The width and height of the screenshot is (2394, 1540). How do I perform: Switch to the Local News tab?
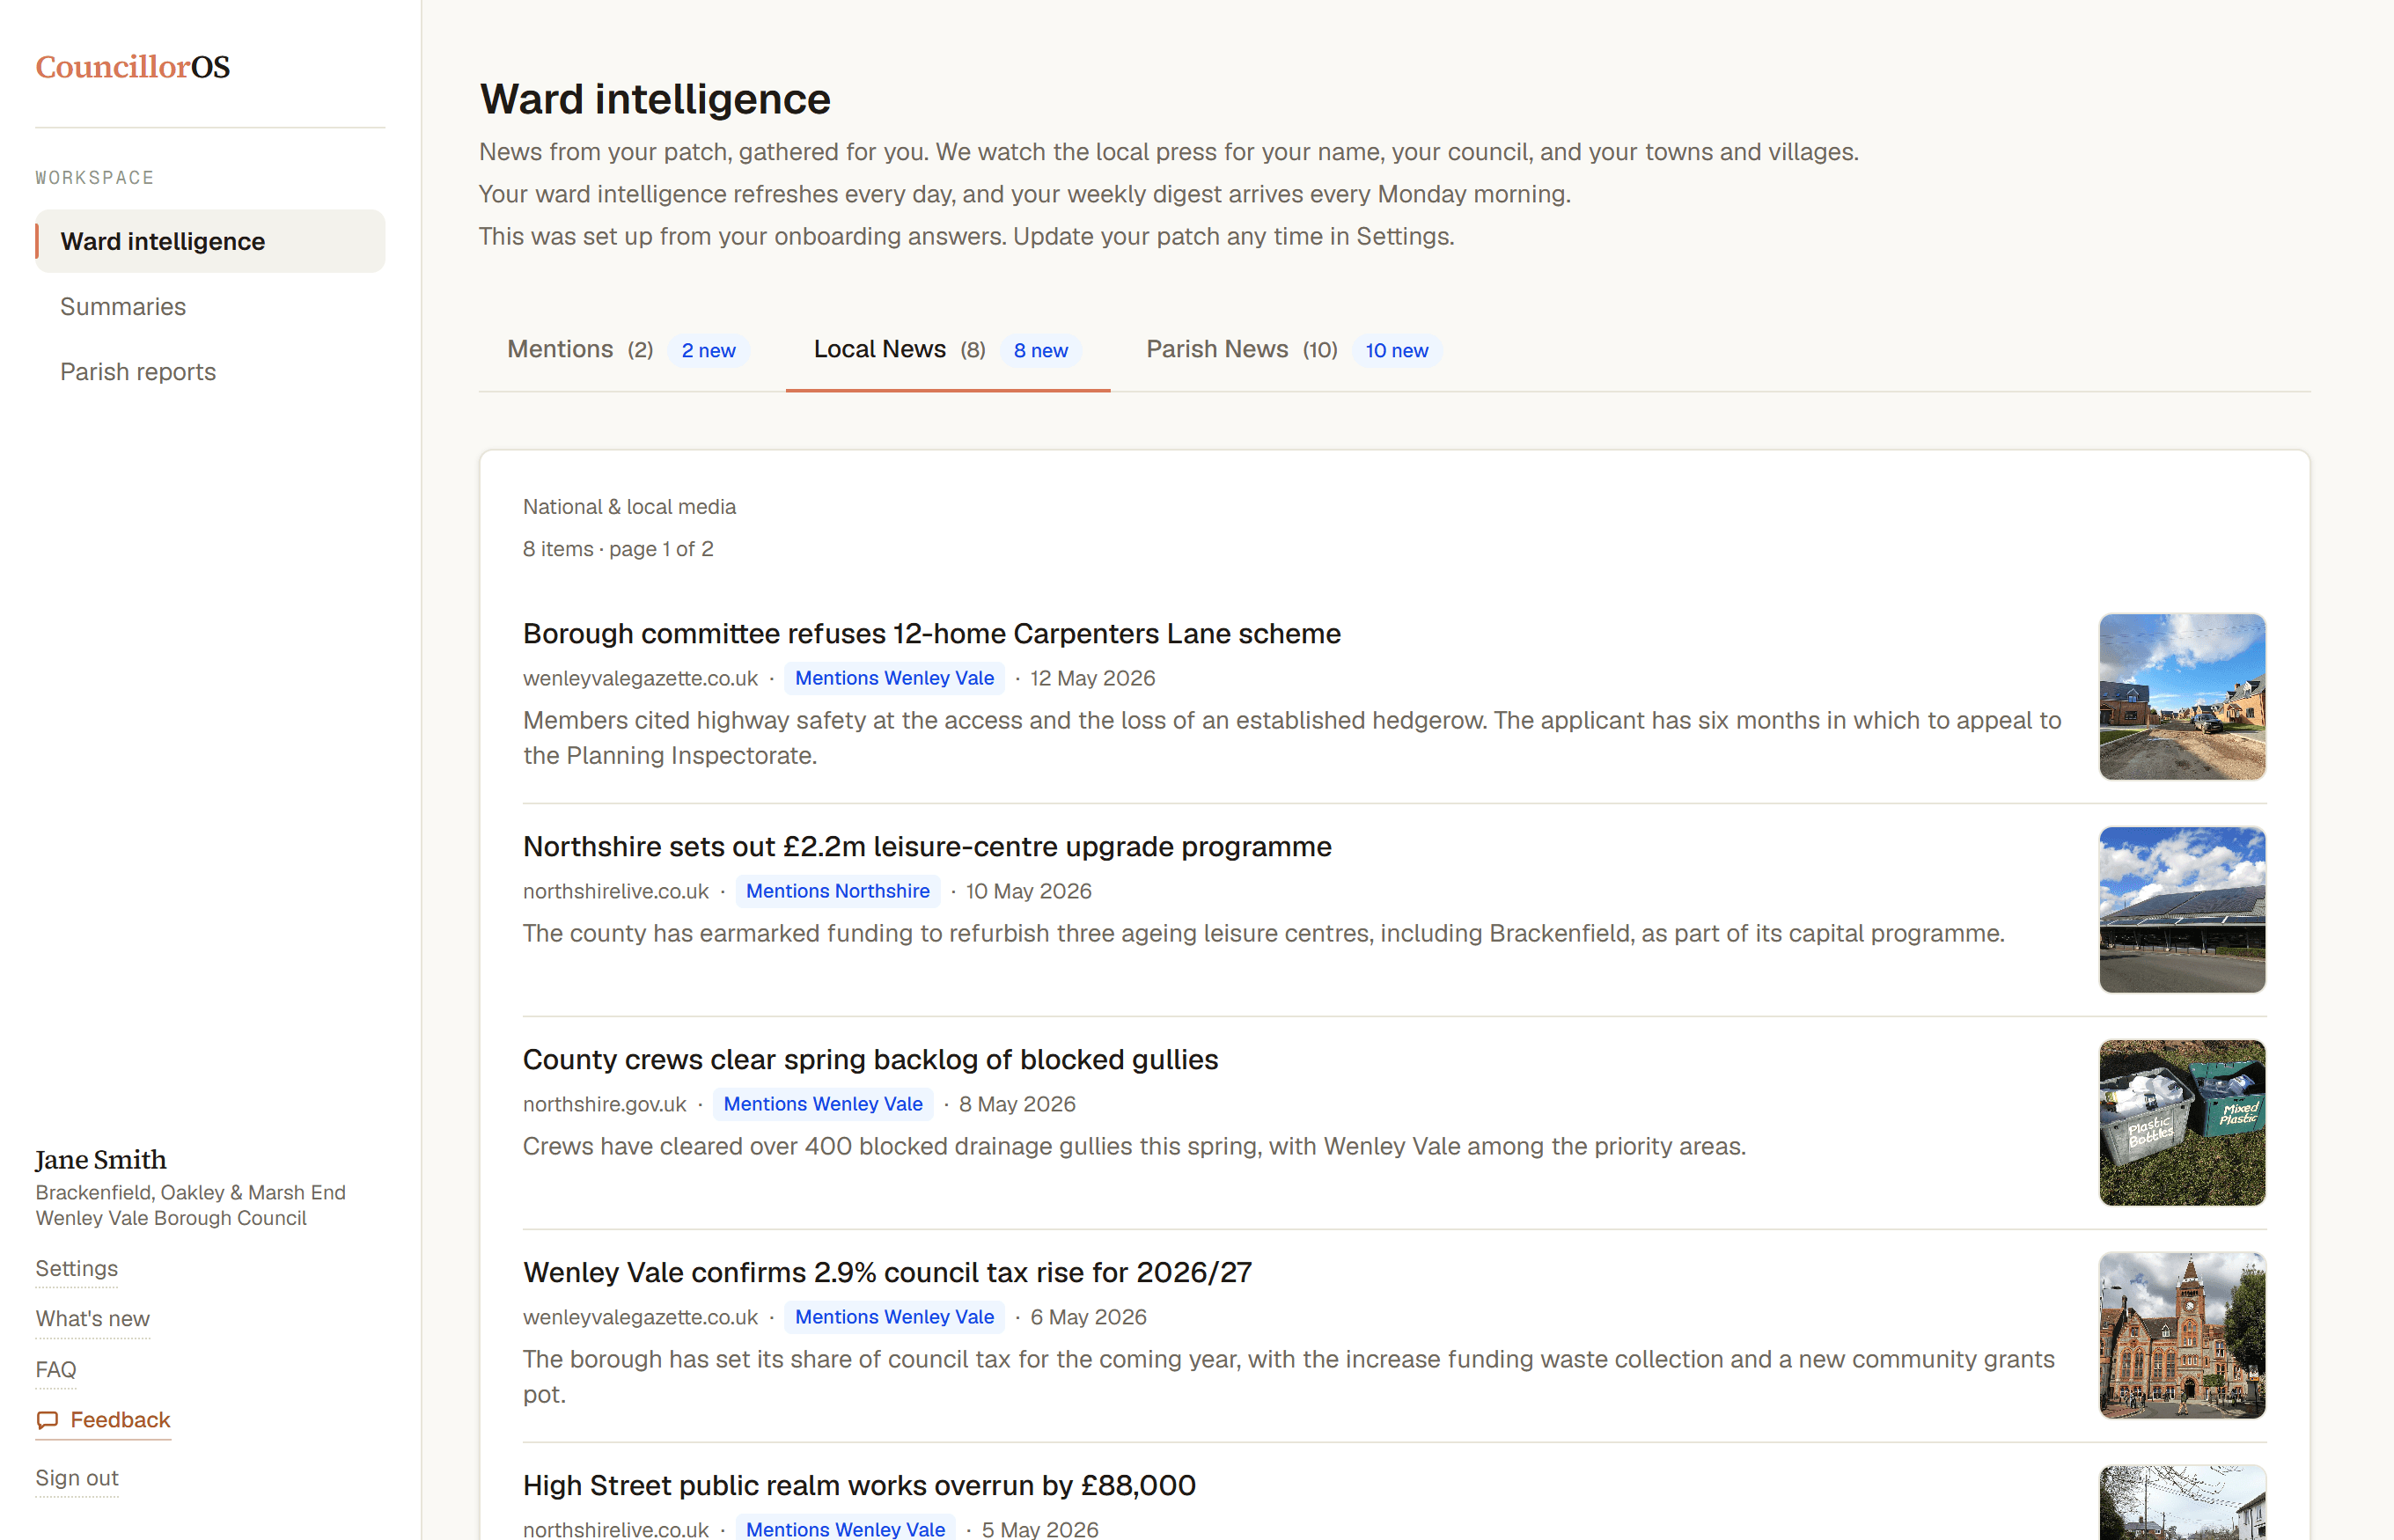click(x=947, y=349)
